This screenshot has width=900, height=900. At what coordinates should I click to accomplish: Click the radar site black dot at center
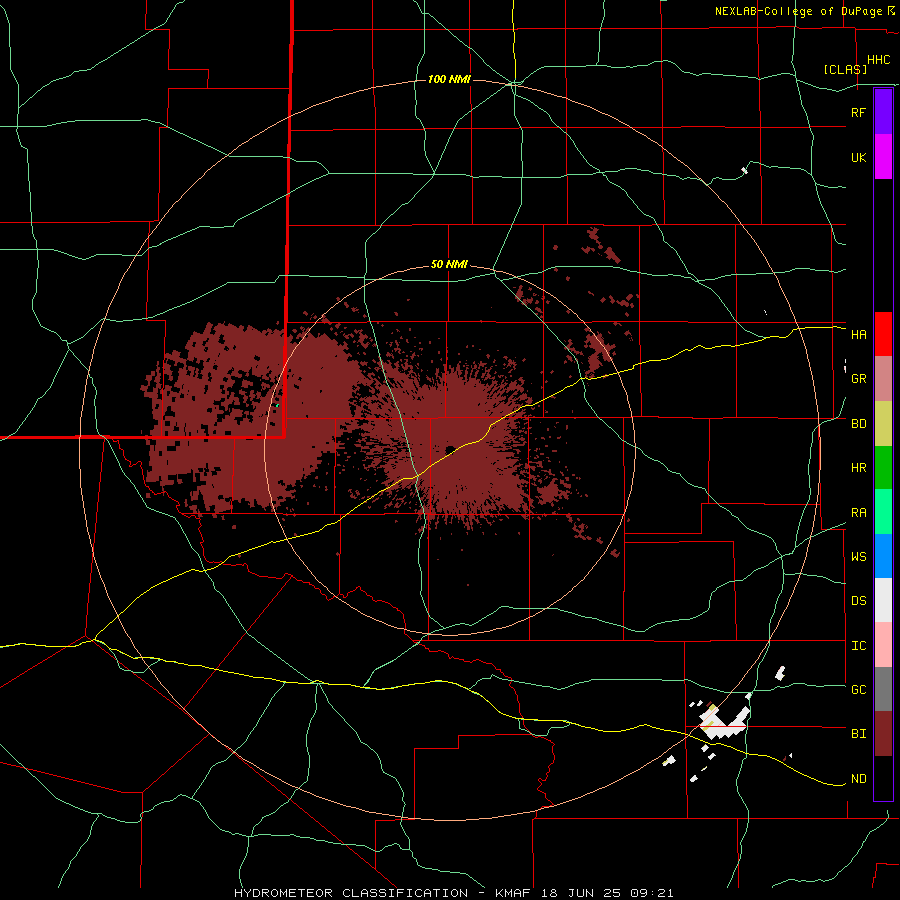450,449
